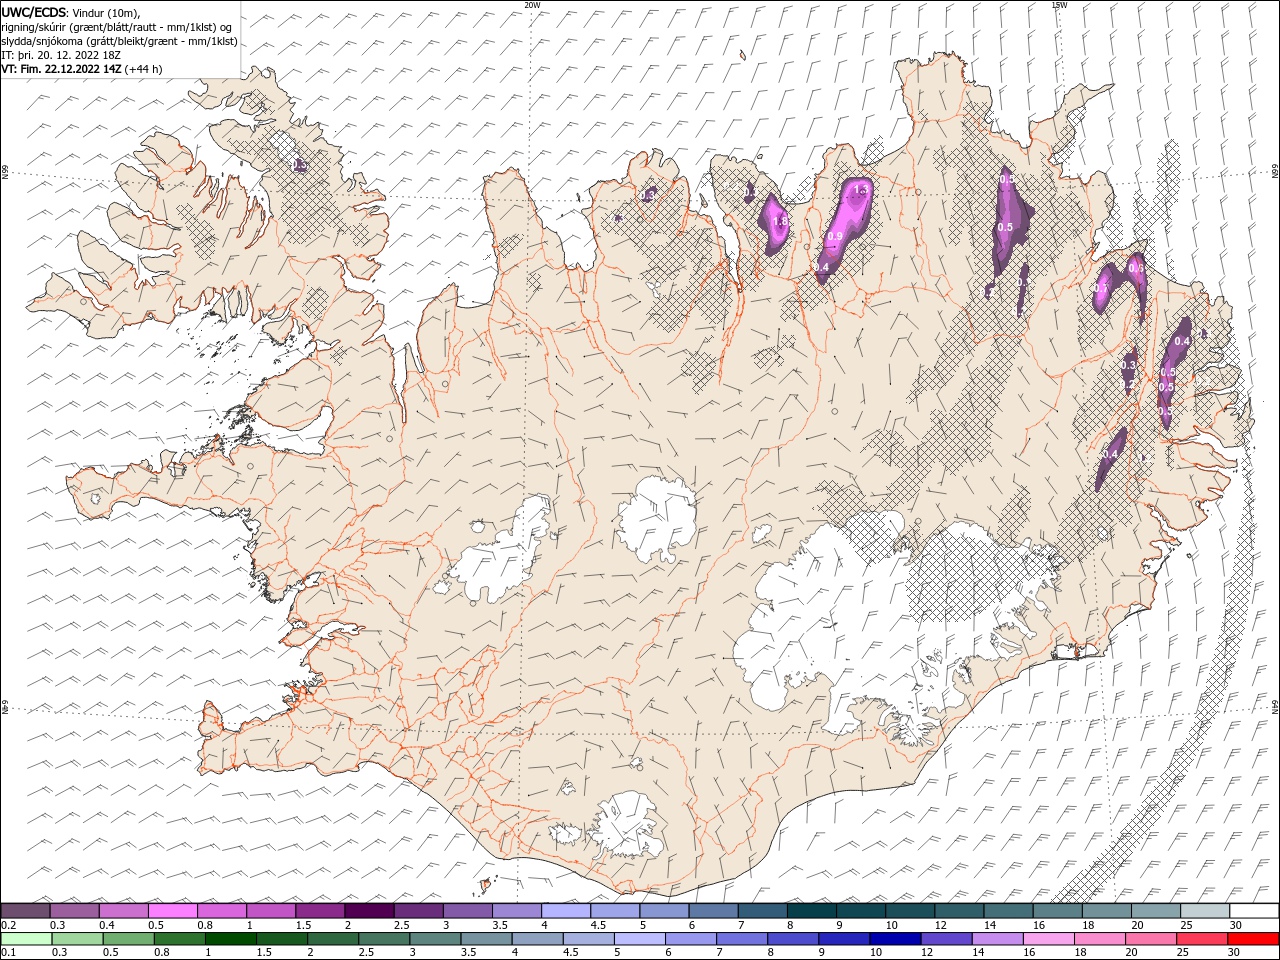The width and height of the screenshot is (1280, 960).
Task: Click the '1.3' value on the pink snow area
Action: pyautogui.click(x=860, y=189)
